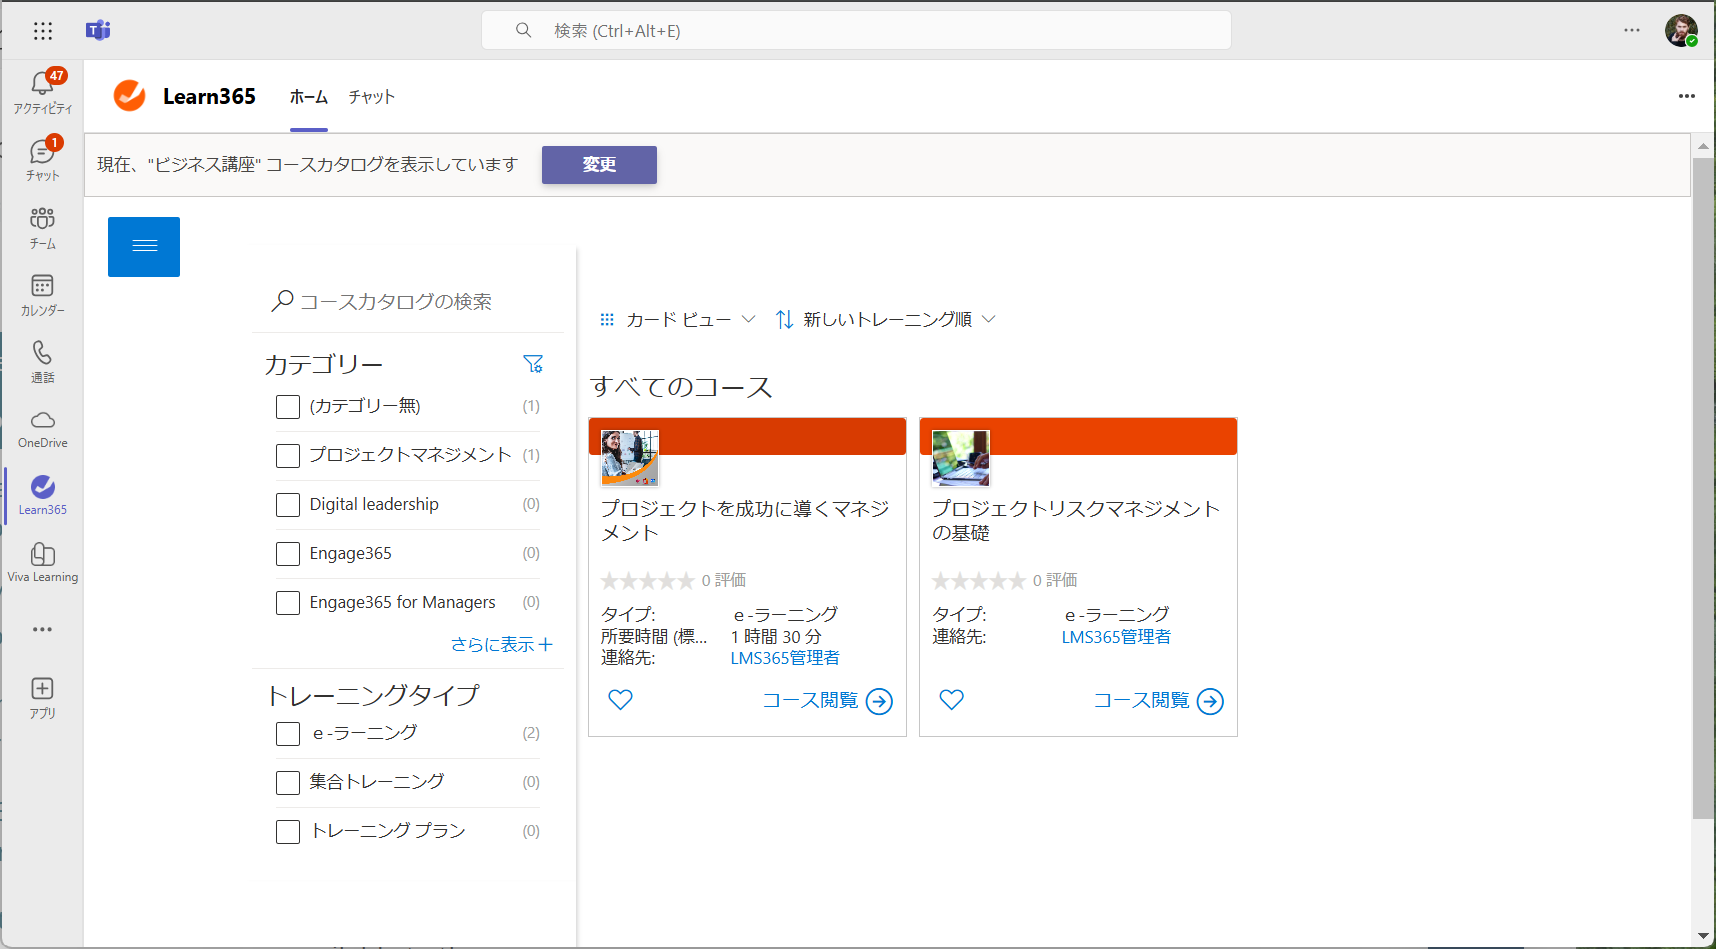
Task: Check the トレーニング プラン checkbox
Action: (x=288, y=832)
